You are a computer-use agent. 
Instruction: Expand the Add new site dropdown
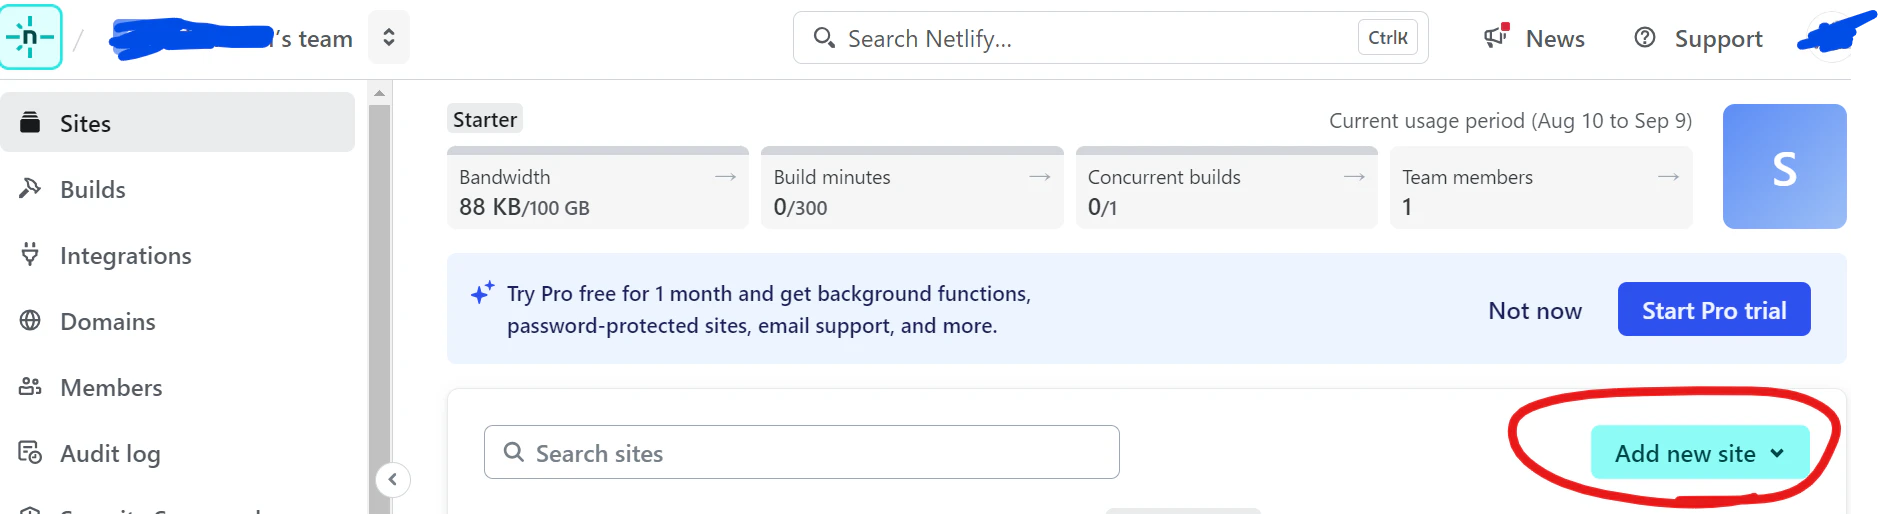(x=1700, y=452)
